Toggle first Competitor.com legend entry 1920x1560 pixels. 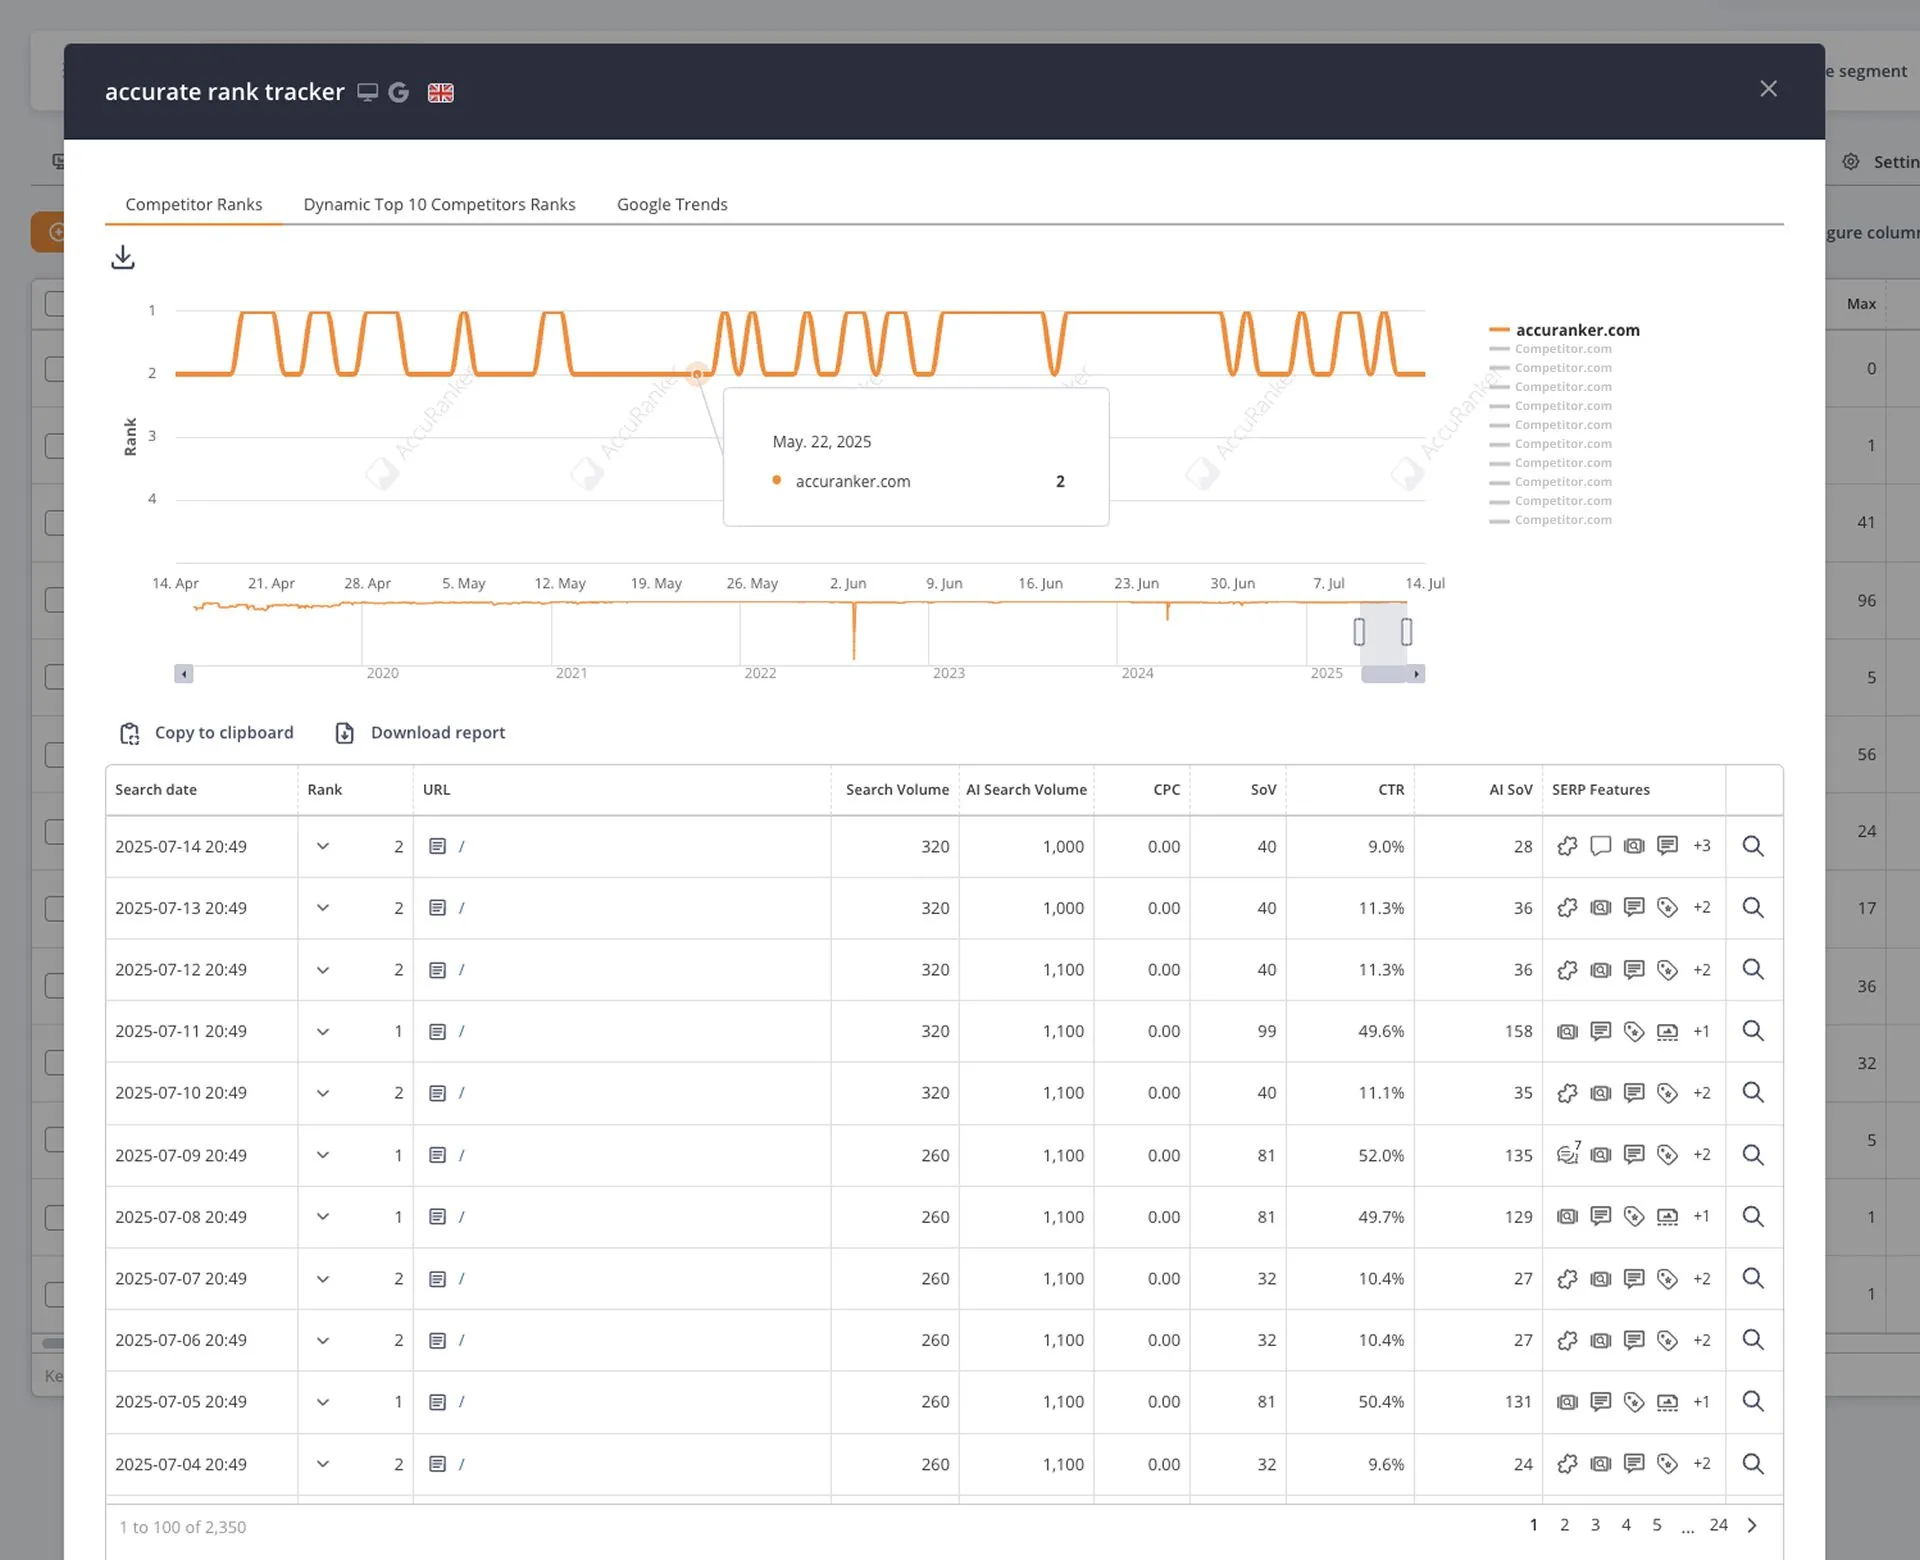pos(1562,349)
